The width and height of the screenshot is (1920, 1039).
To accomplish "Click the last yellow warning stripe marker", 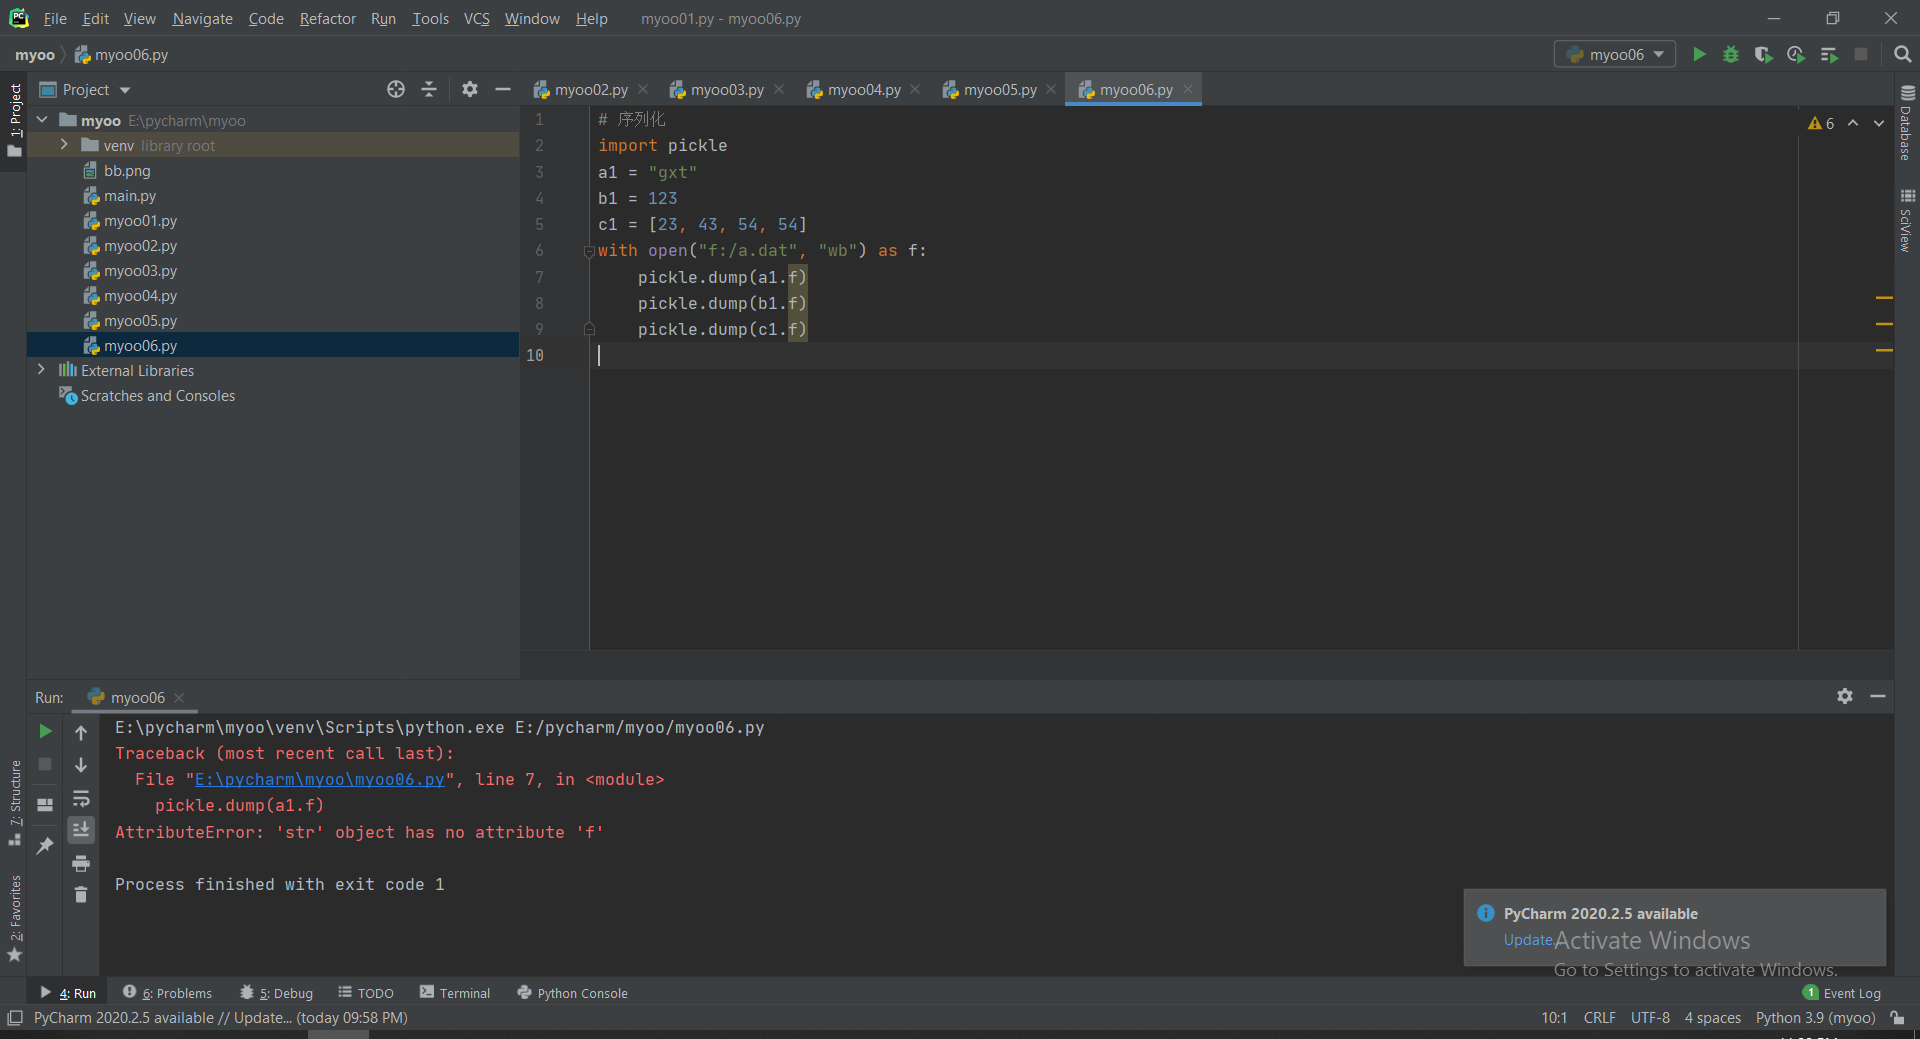I will pos(1884,350).
